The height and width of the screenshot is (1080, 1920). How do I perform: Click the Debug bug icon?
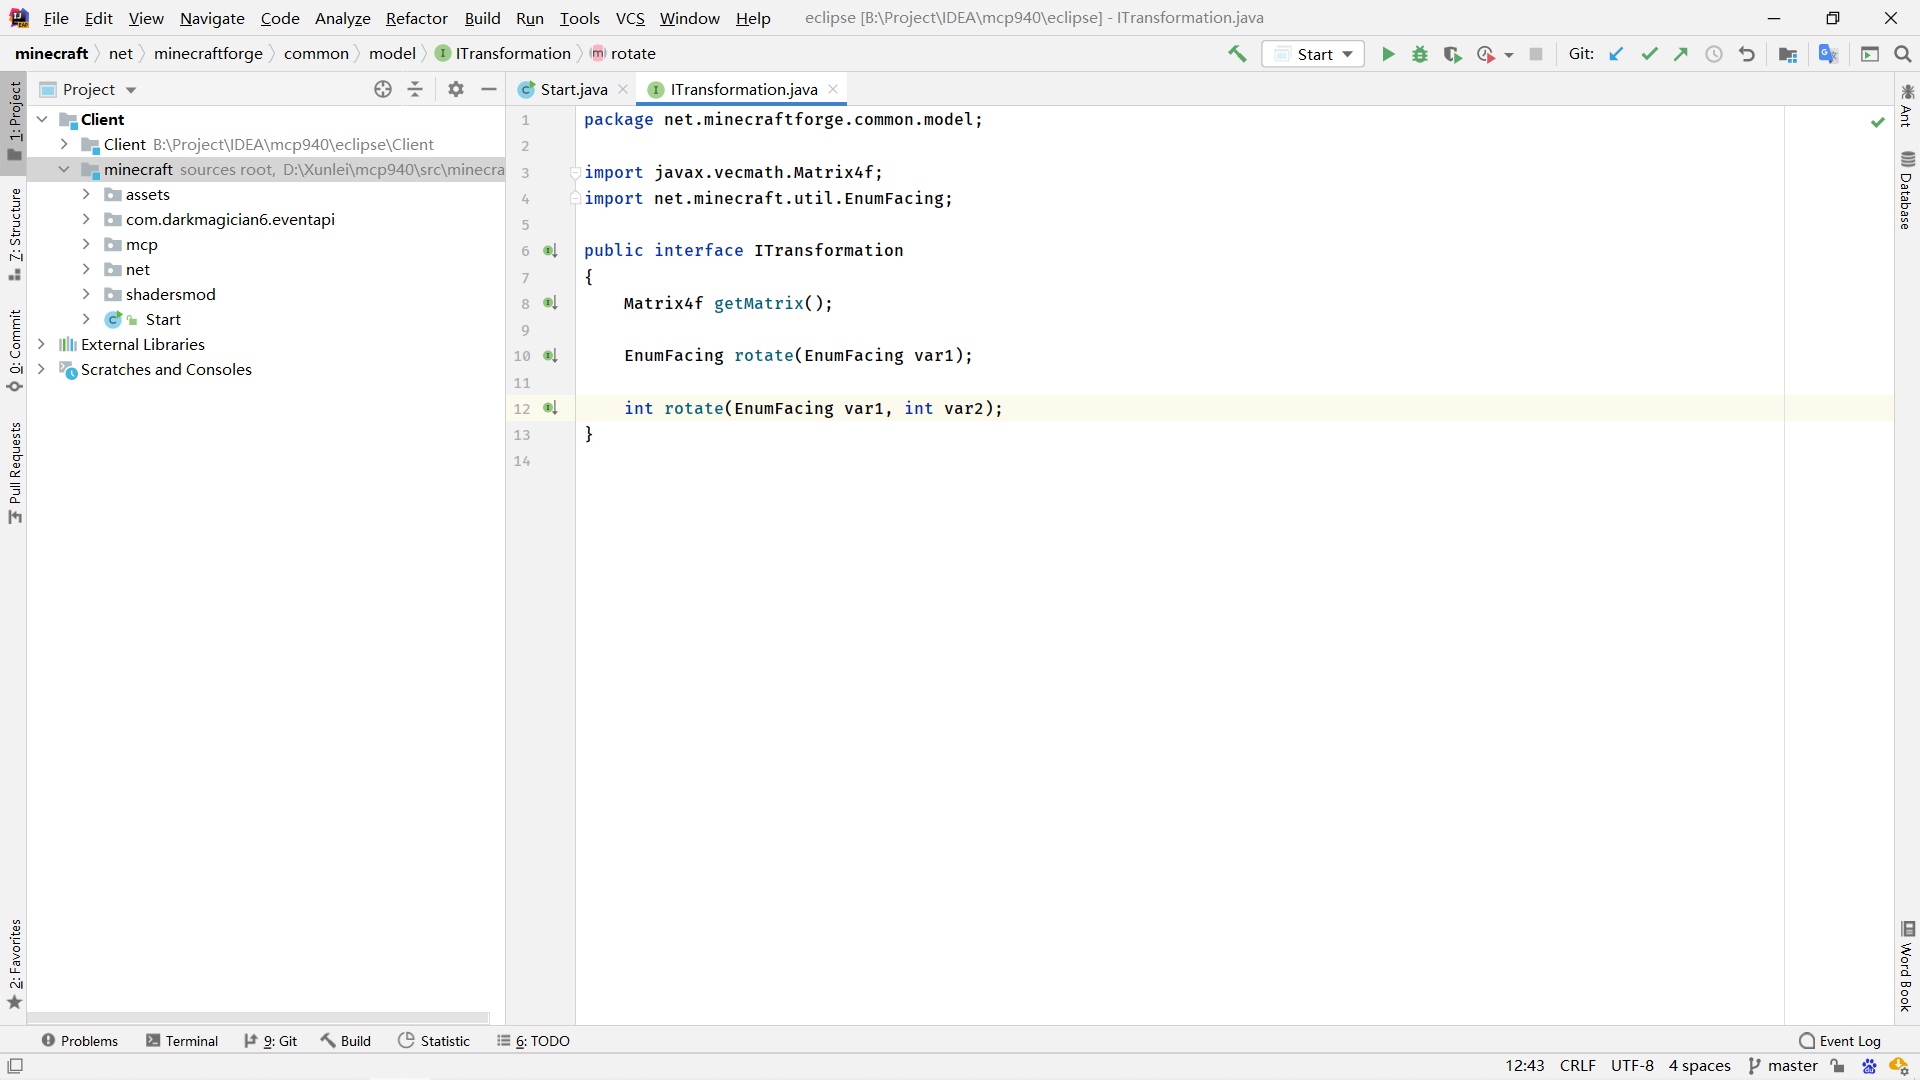click(x=1420, y=54)
